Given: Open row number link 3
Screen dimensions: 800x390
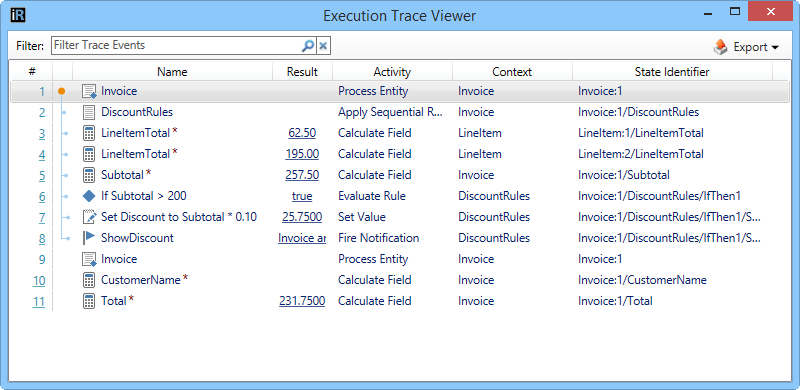Looking at the screenshot, I should click(x=41, y=134).
